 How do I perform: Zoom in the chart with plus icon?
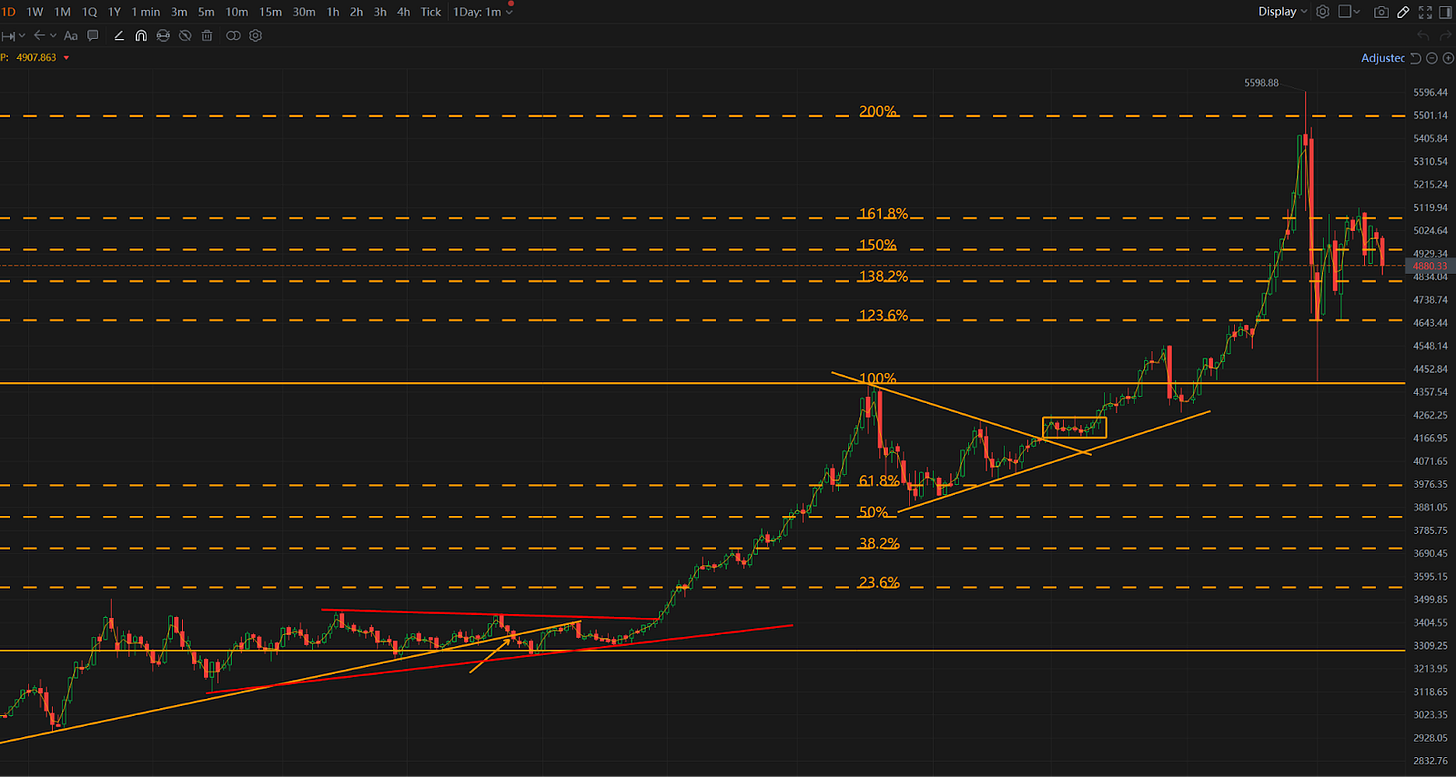click(1448, 58)
